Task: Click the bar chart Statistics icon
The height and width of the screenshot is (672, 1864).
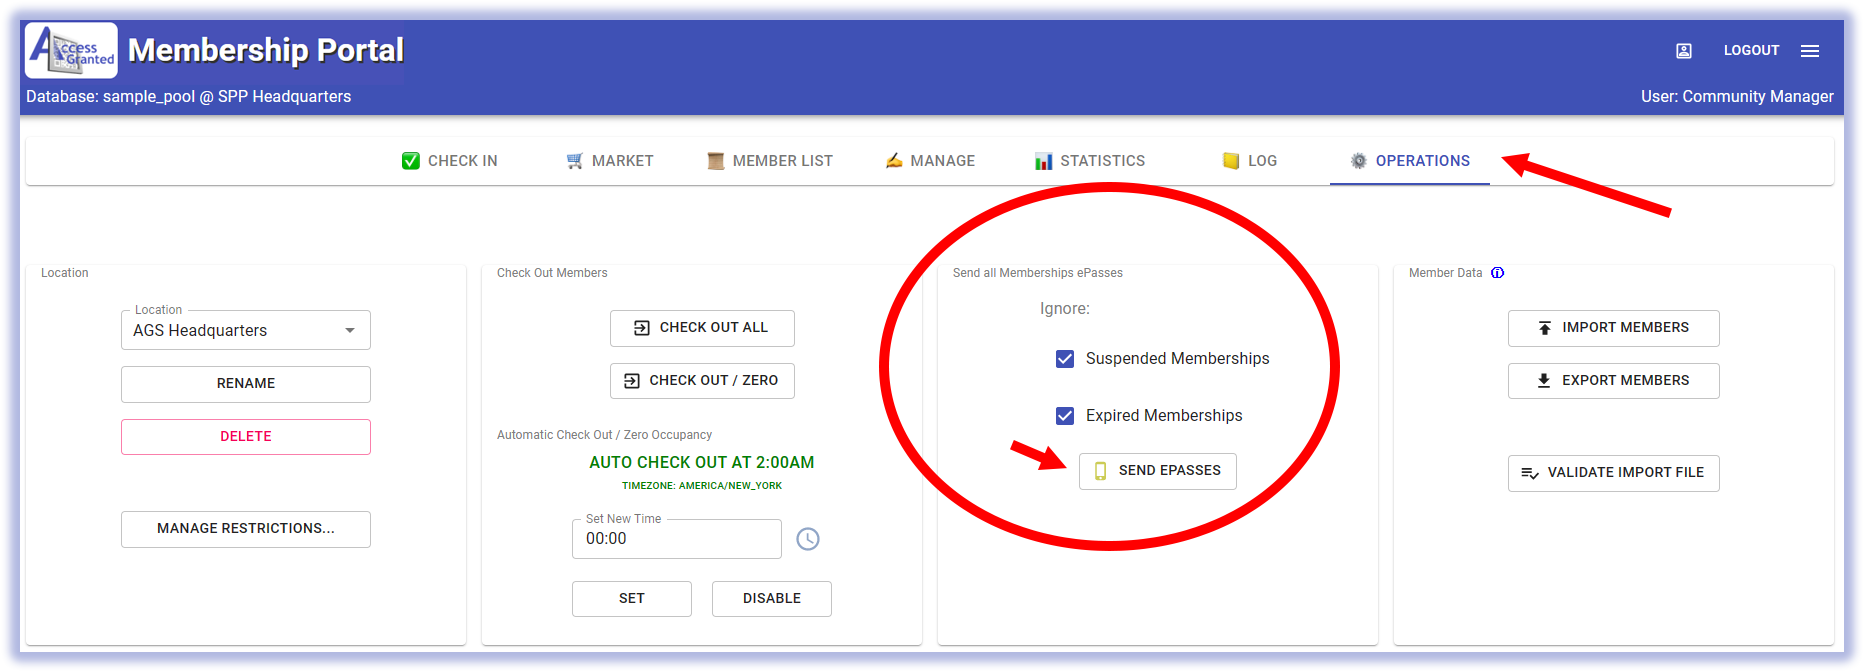Action: (x=1043, y=161)
